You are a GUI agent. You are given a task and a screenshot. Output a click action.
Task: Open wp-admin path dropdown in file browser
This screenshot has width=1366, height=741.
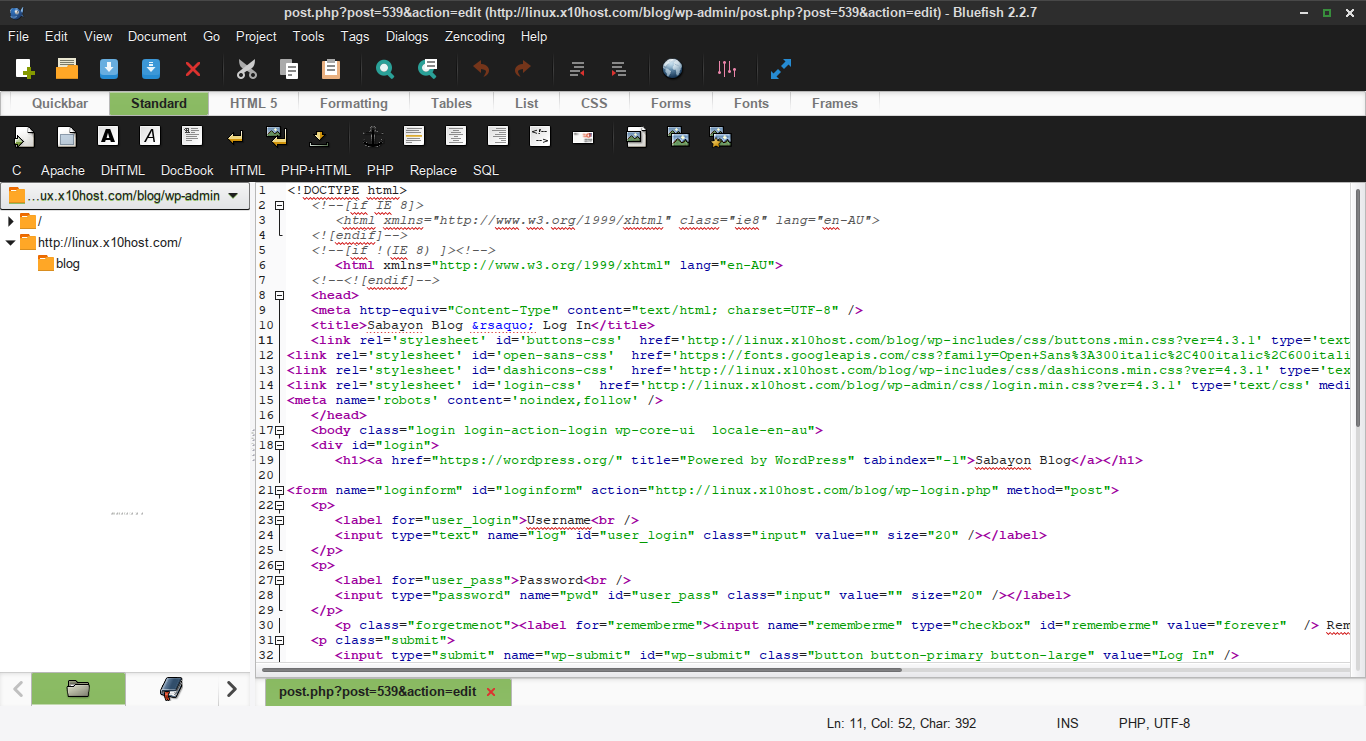[x=125, y=196]
